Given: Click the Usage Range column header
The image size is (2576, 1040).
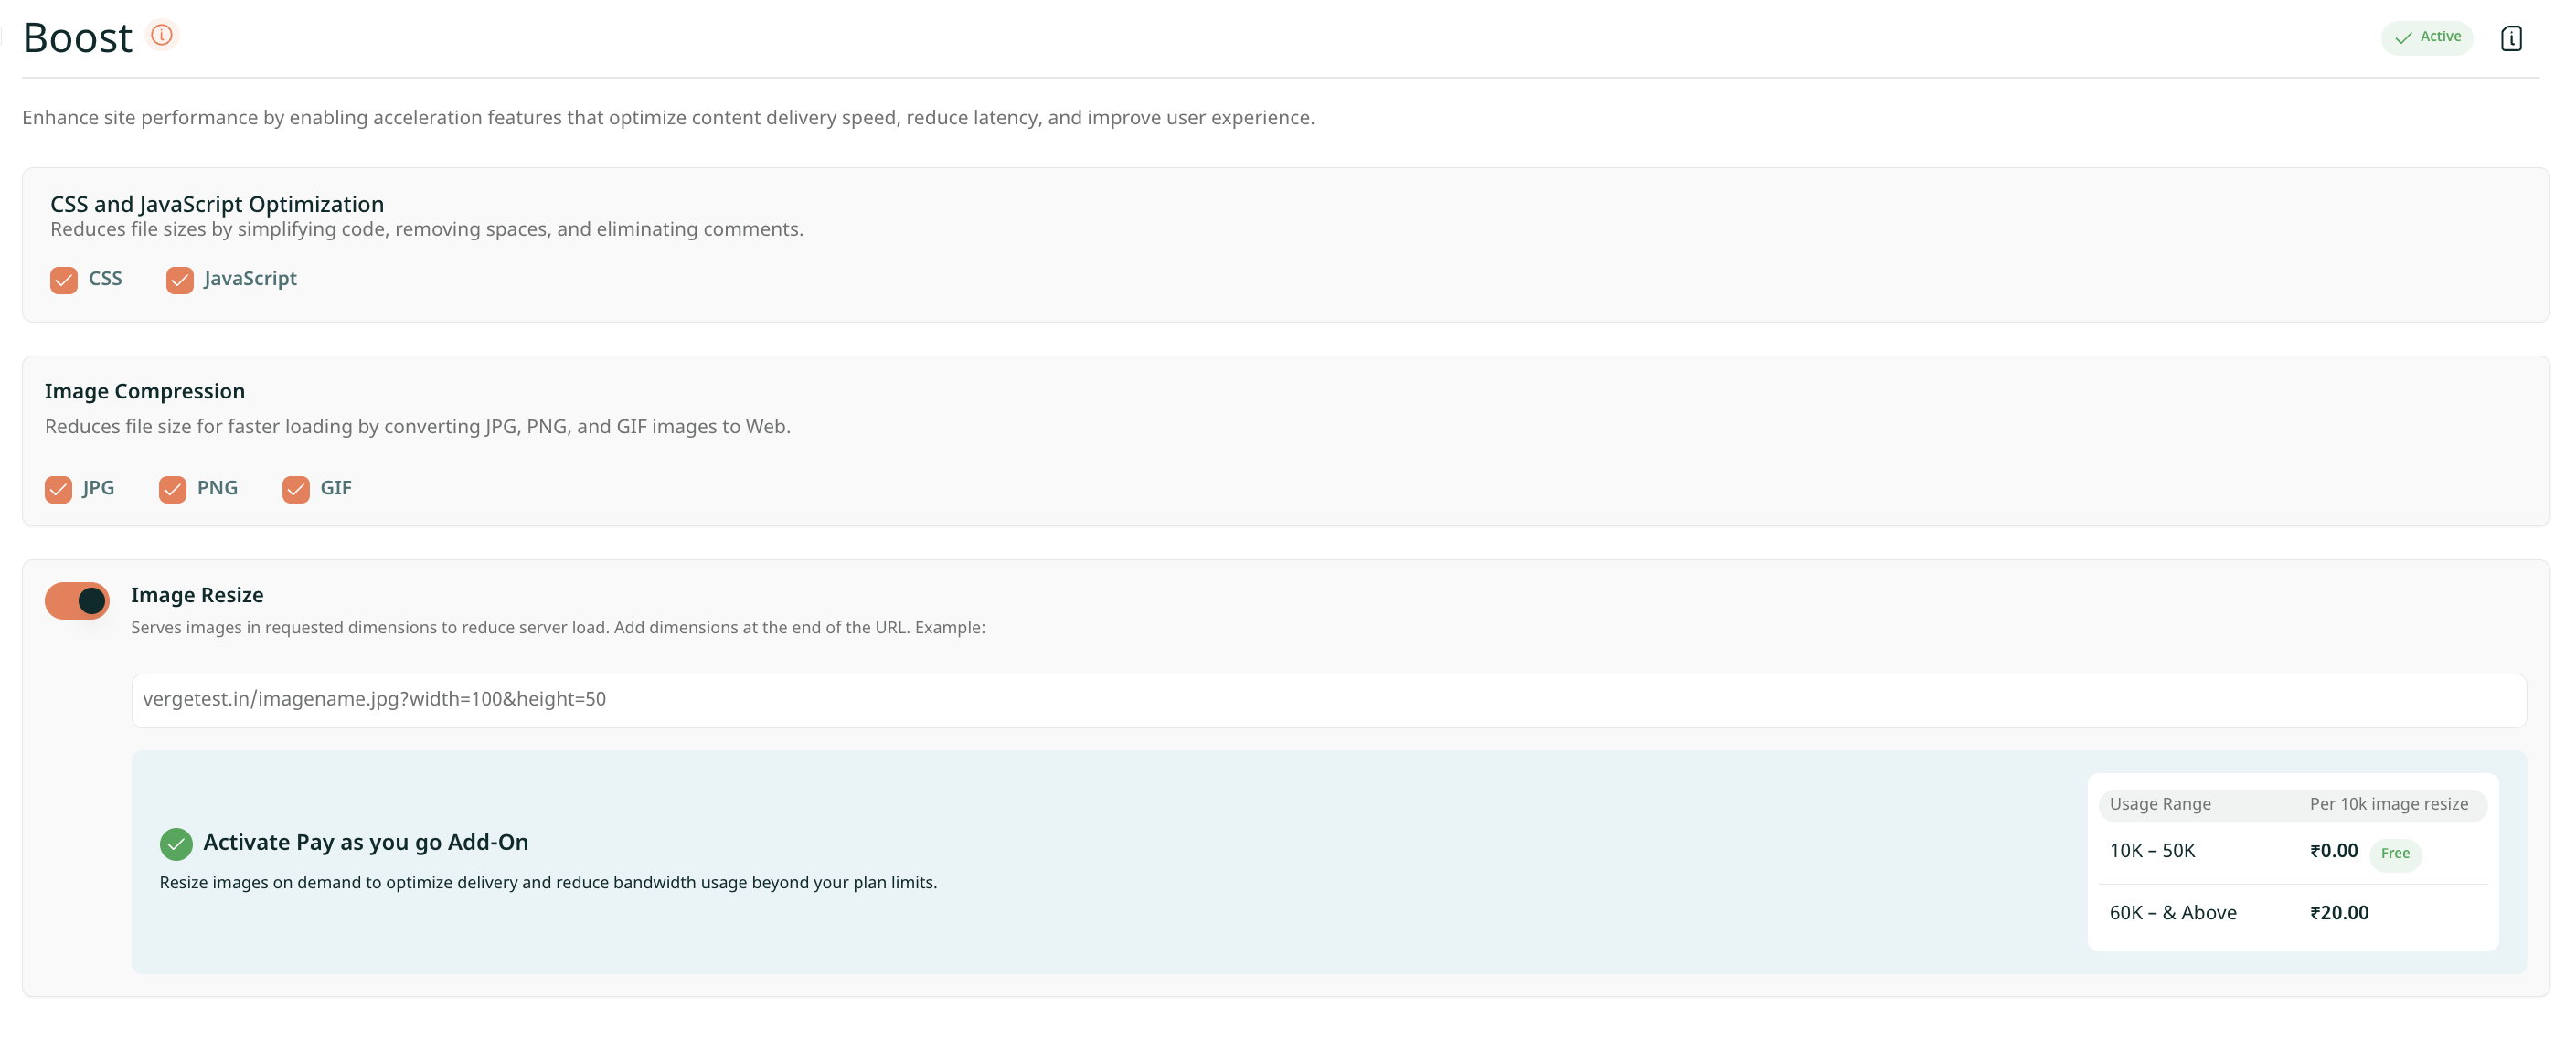Looking at the screenshot, I should point(2159,803).
